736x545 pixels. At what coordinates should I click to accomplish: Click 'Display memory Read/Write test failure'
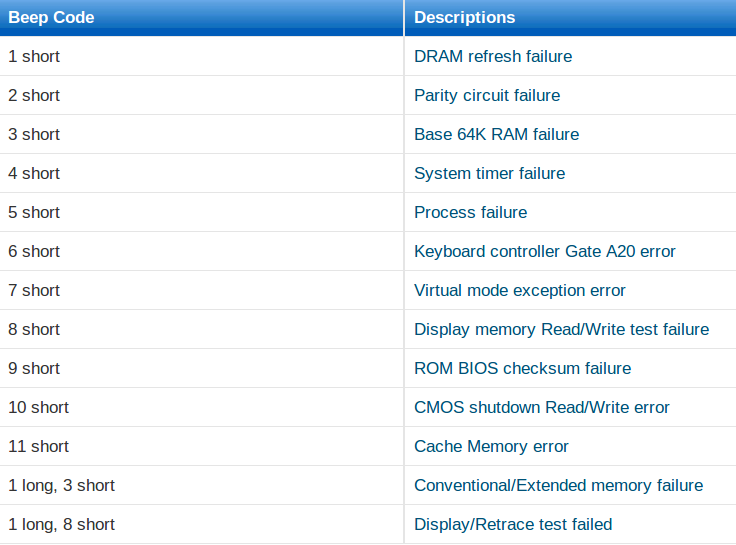pyautogui.click(x=561, y=329)
